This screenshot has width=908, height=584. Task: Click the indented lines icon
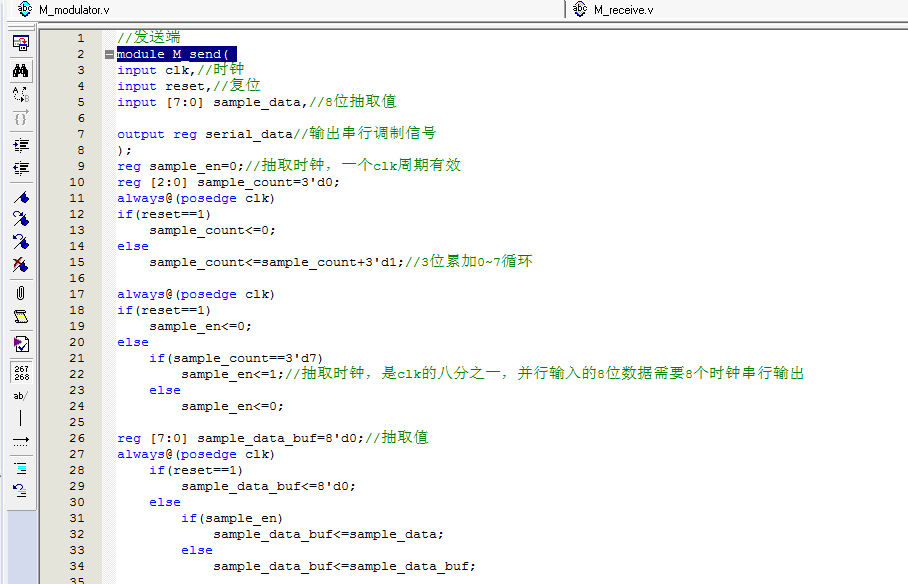click(21, 468)
